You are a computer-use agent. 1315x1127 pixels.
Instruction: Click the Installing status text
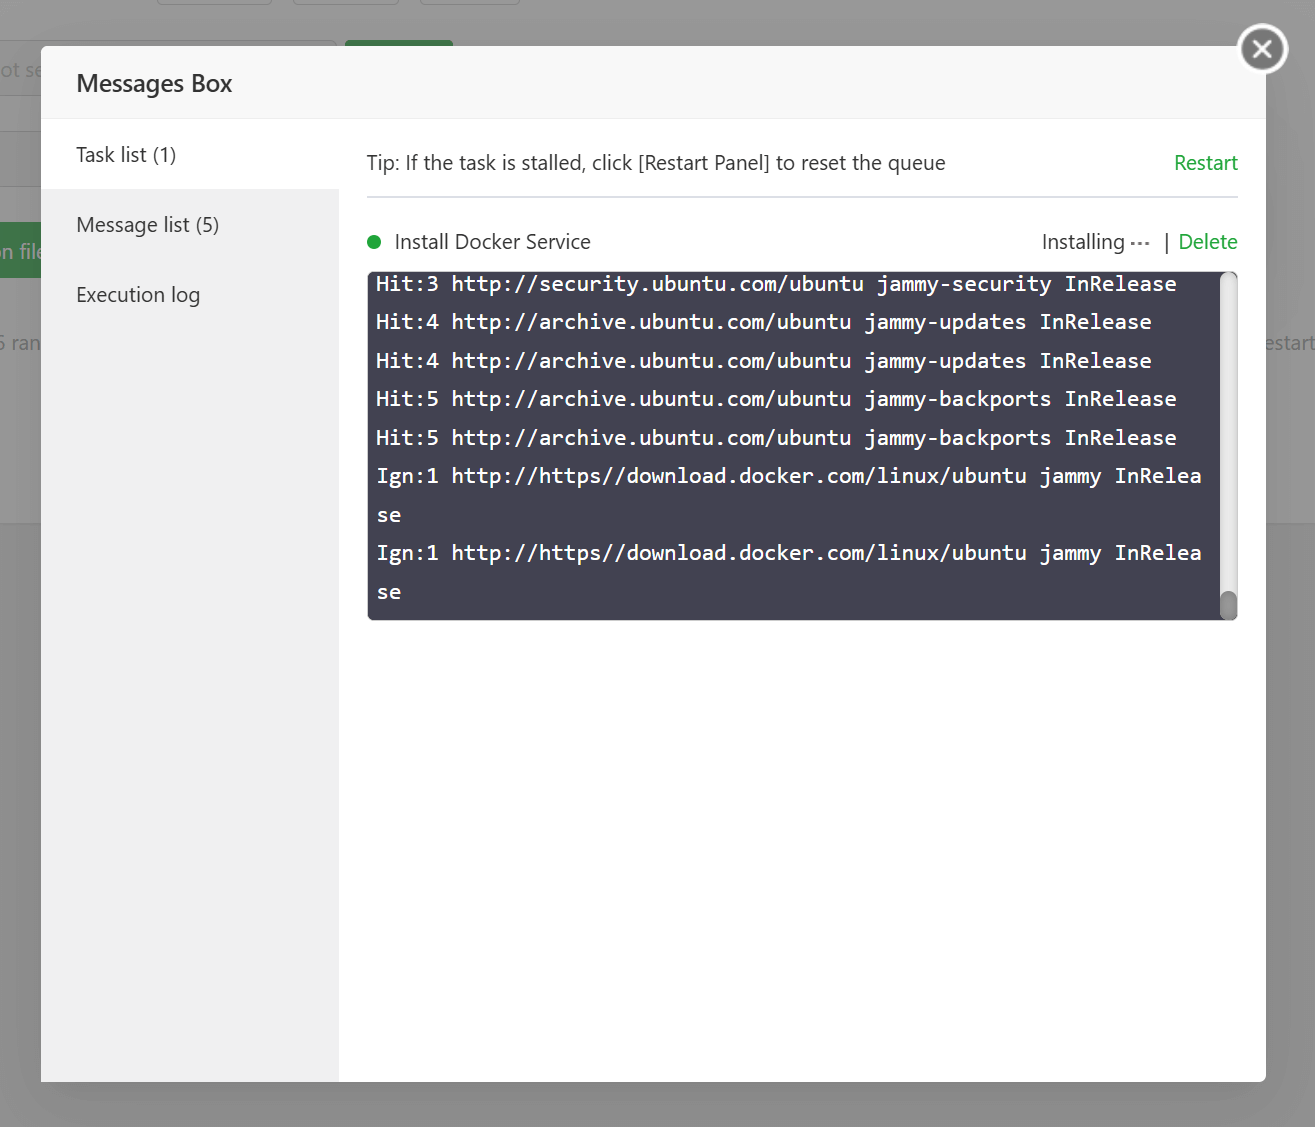click(1095, 242)
